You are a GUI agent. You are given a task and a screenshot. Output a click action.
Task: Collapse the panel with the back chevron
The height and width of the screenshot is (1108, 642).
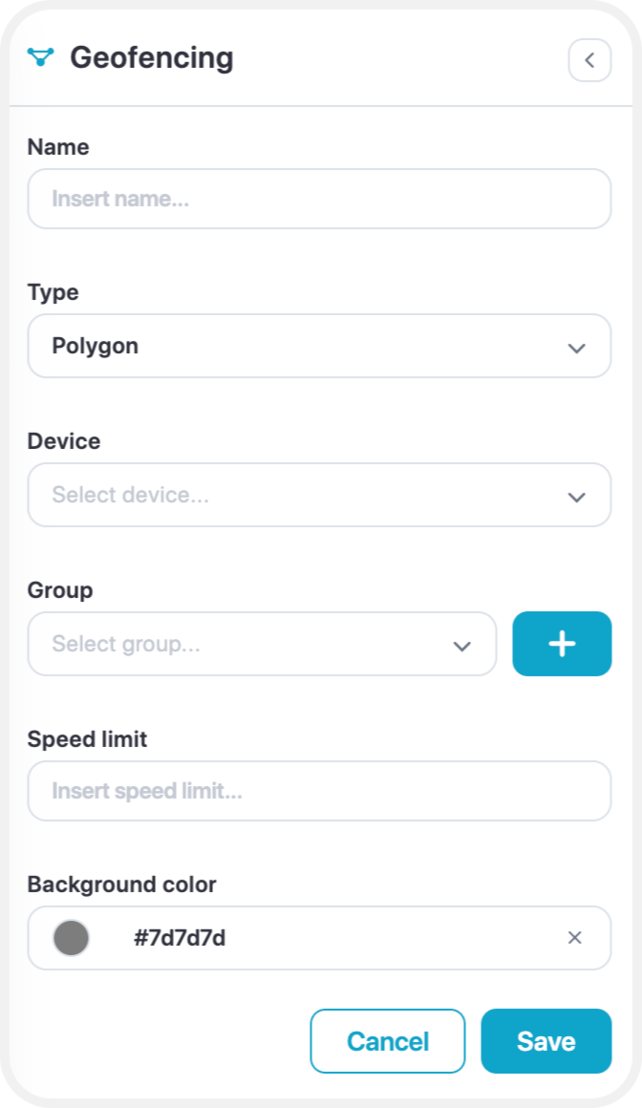coord(590,60)
